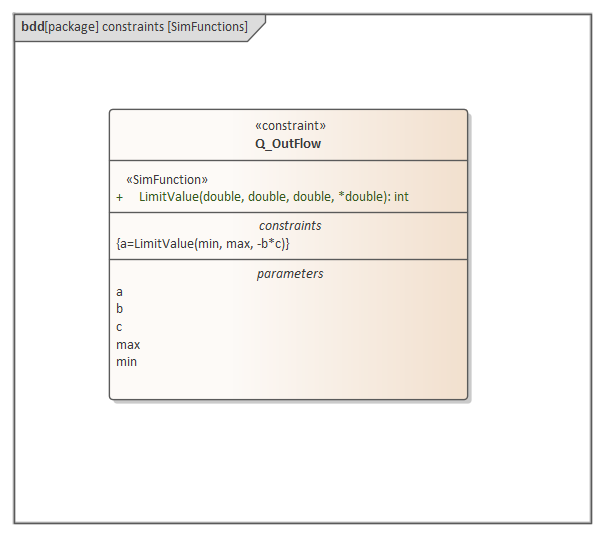Click empty canvas area below the Q_OutFlow block
The image size is (607, 538).
click(x=288, y=460)
